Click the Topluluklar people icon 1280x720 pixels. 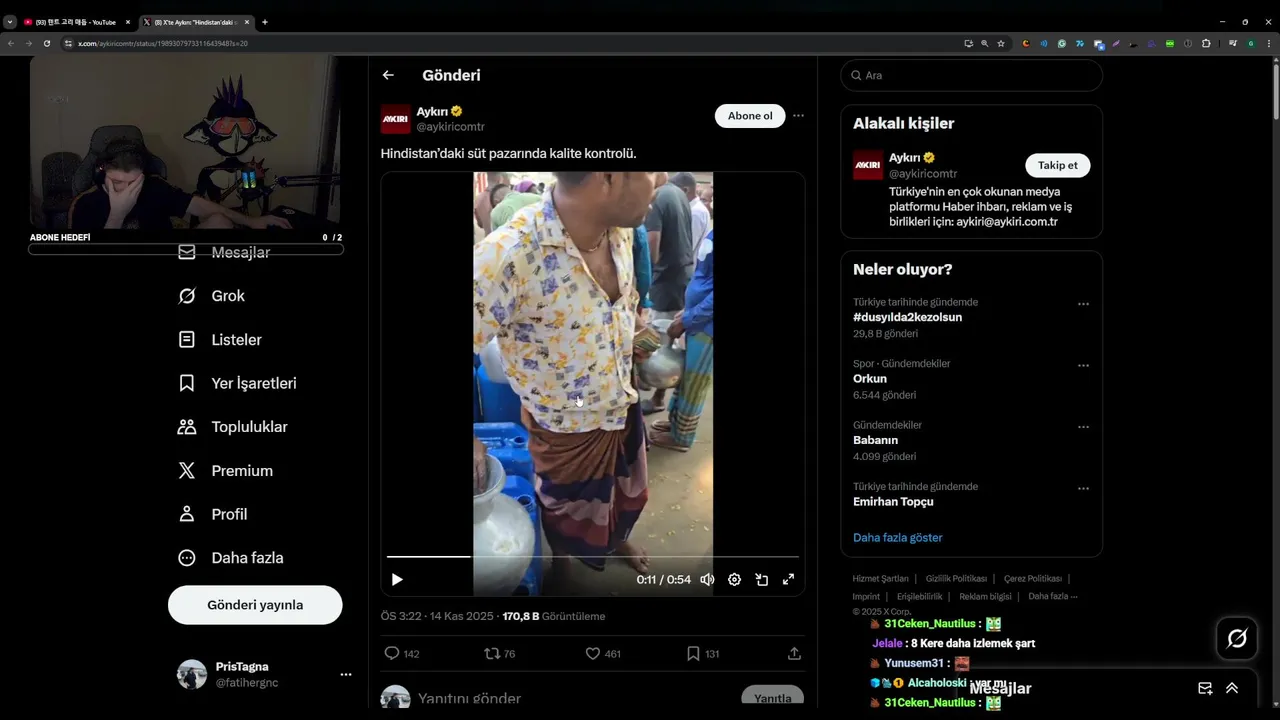coord(187,427)
